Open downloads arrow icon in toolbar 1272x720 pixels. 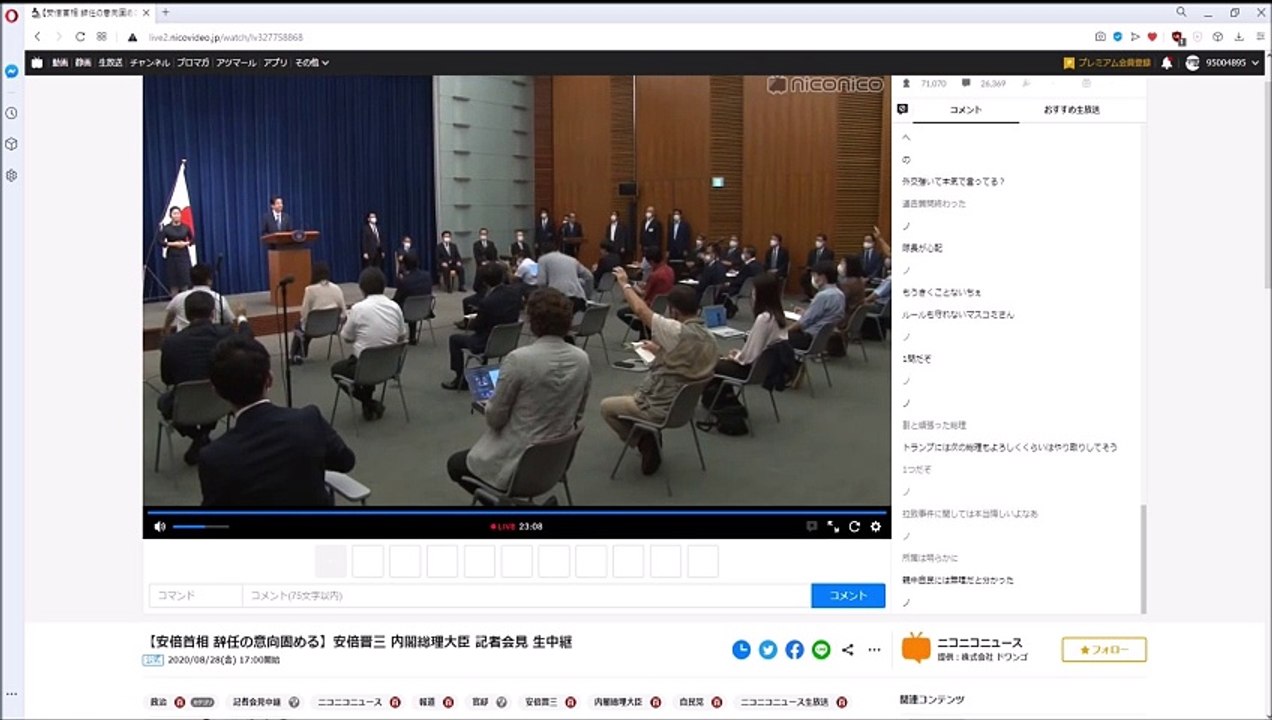click(x=1239, y=37)
